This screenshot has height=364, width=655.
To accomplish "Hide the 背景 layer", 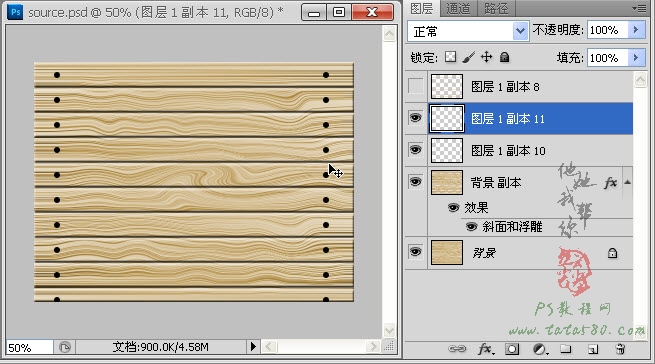I will pyautogui.click(x=416, y=252).
